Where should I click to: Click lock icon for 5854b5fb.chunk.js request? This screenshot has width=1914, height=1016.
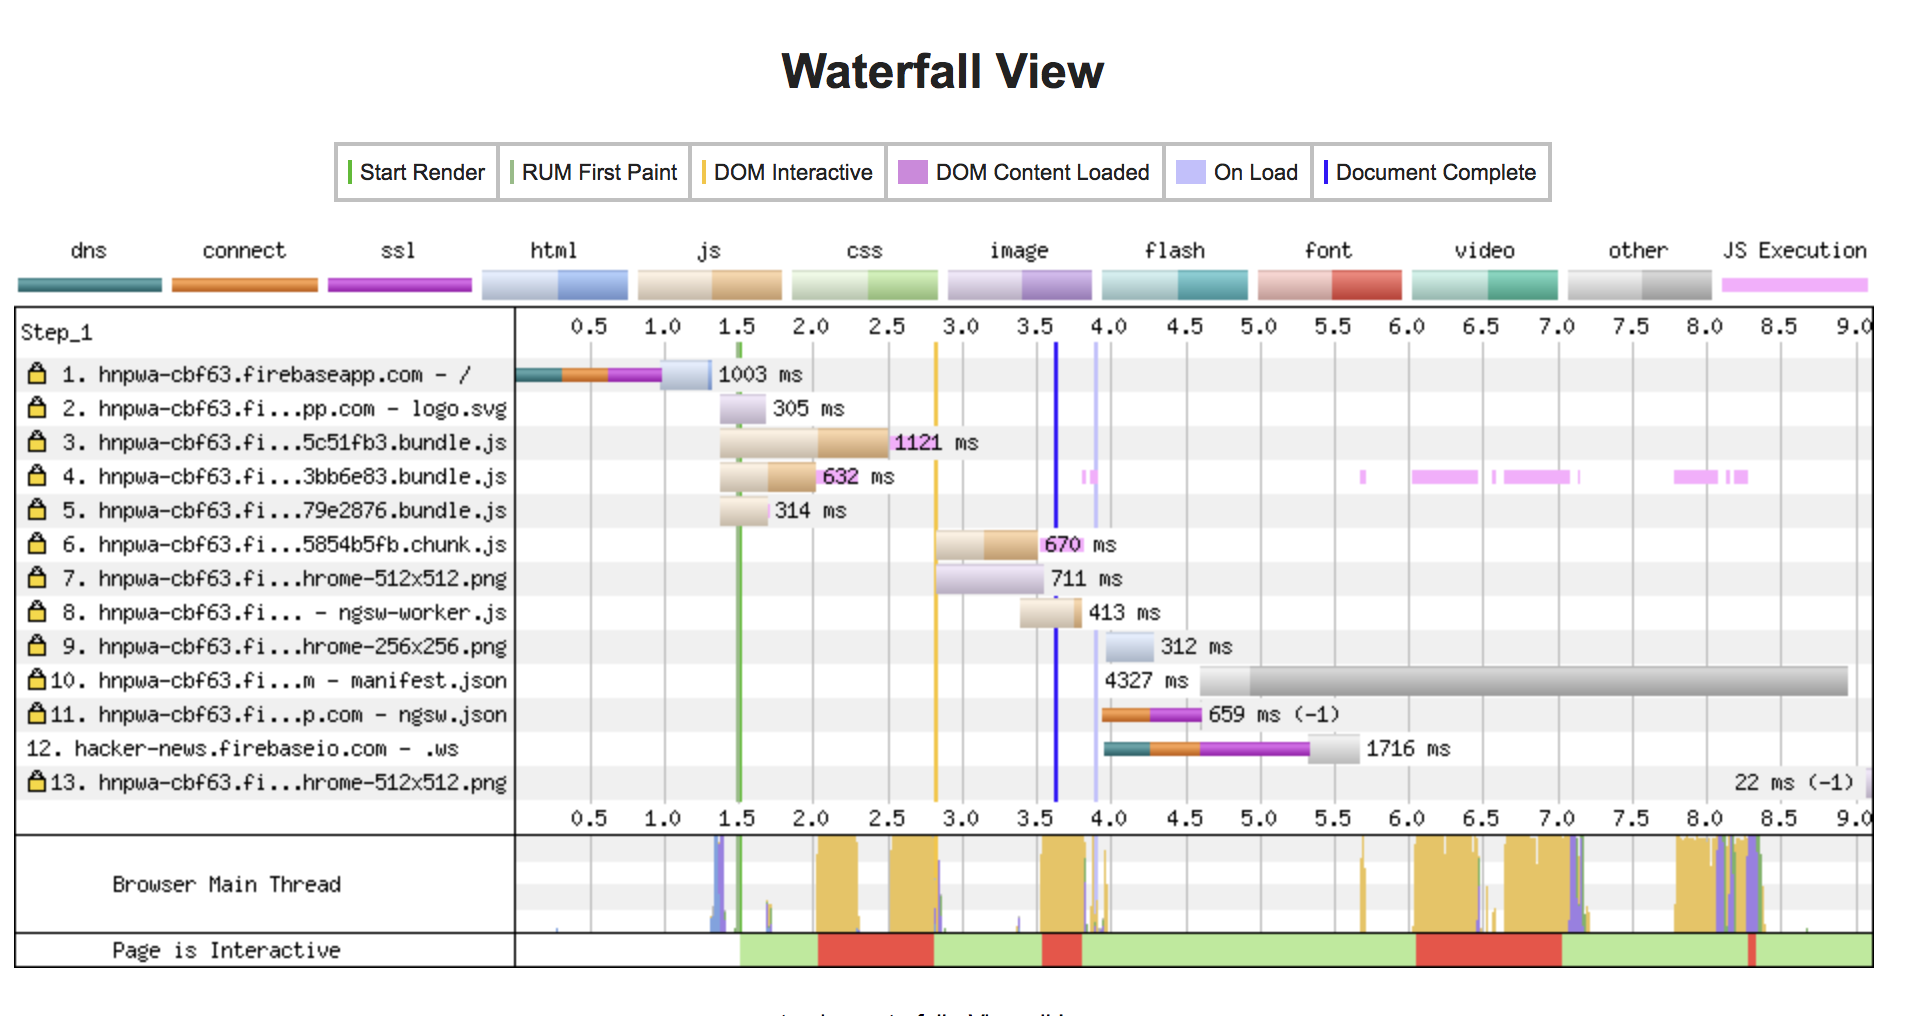point(37,544)
